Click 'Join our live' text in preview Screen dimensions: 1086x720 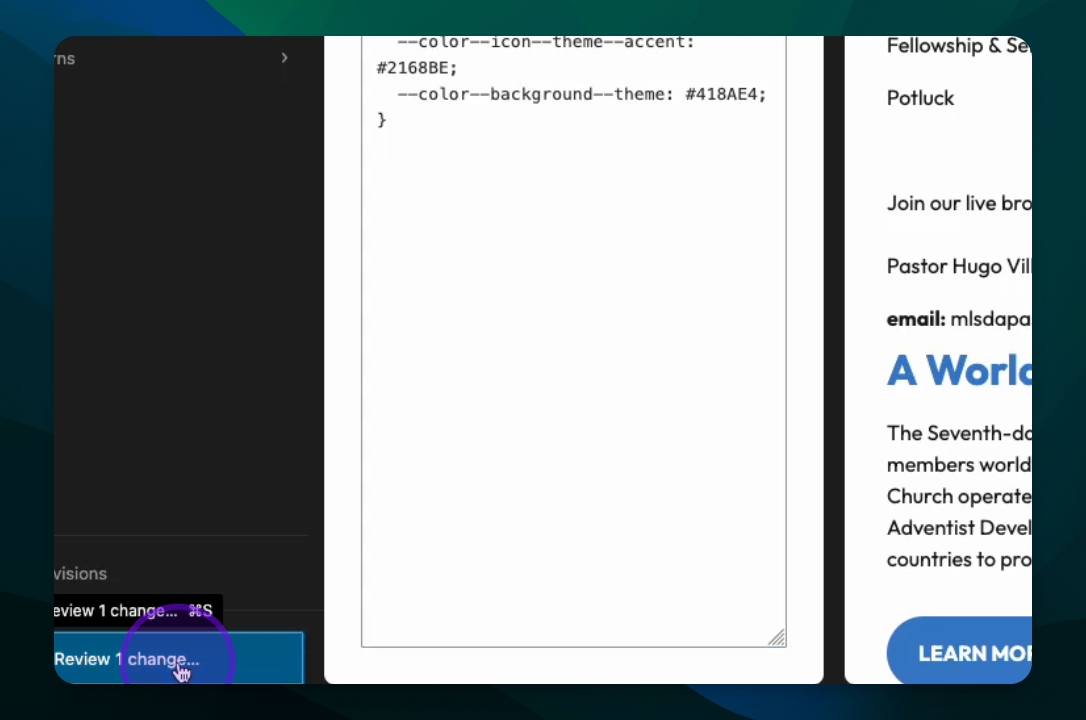click(x=959, y=203)
